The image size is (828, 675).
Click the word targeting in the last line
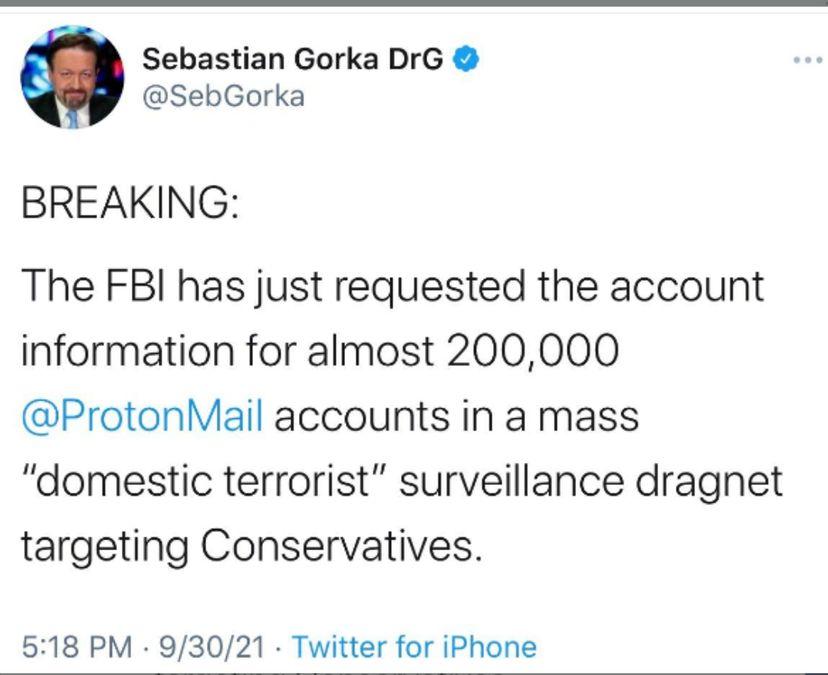point(105,546)
